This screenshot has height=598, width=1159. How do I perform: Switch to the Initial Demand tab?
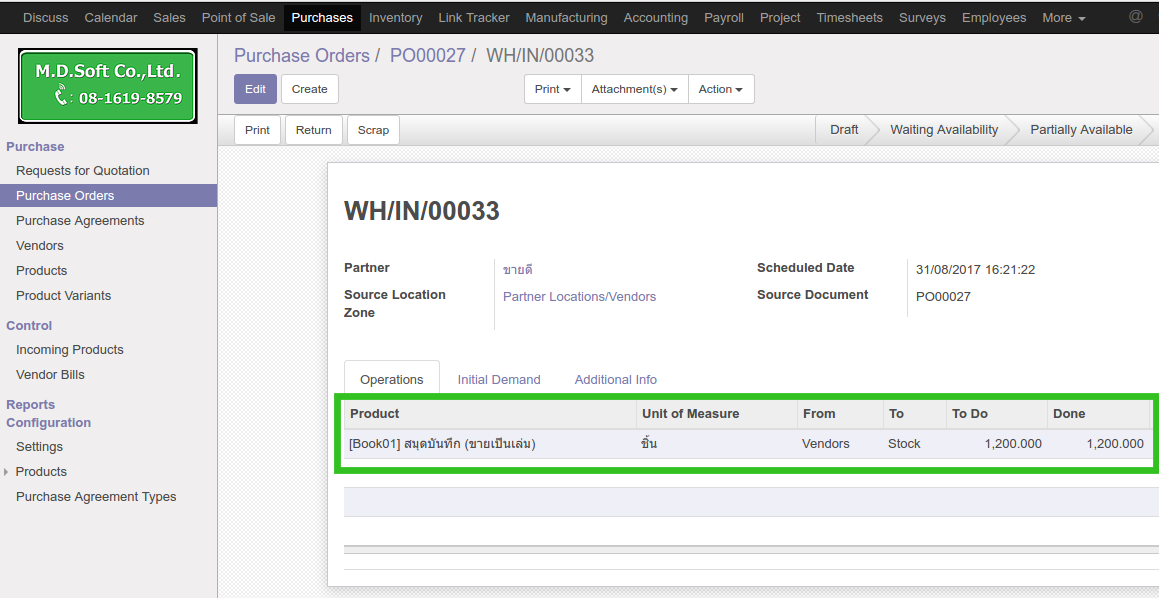coord(498,380)
